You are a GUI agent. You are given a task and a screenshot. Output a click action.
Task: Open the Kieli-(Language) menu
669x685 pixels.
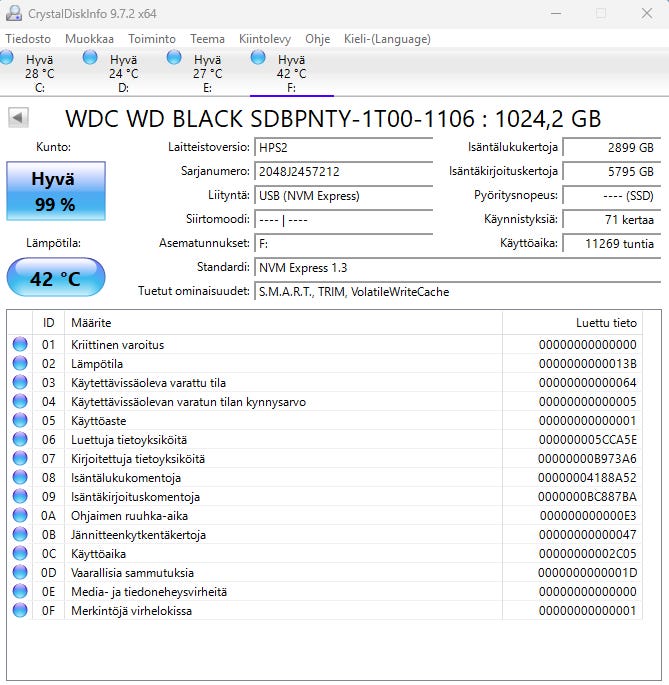387,39
